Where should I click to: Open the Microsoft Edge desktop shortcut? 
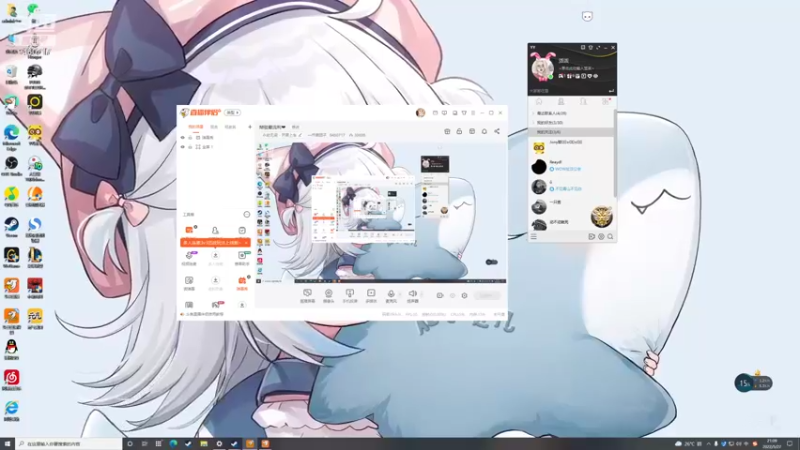(x=11, y=136)
